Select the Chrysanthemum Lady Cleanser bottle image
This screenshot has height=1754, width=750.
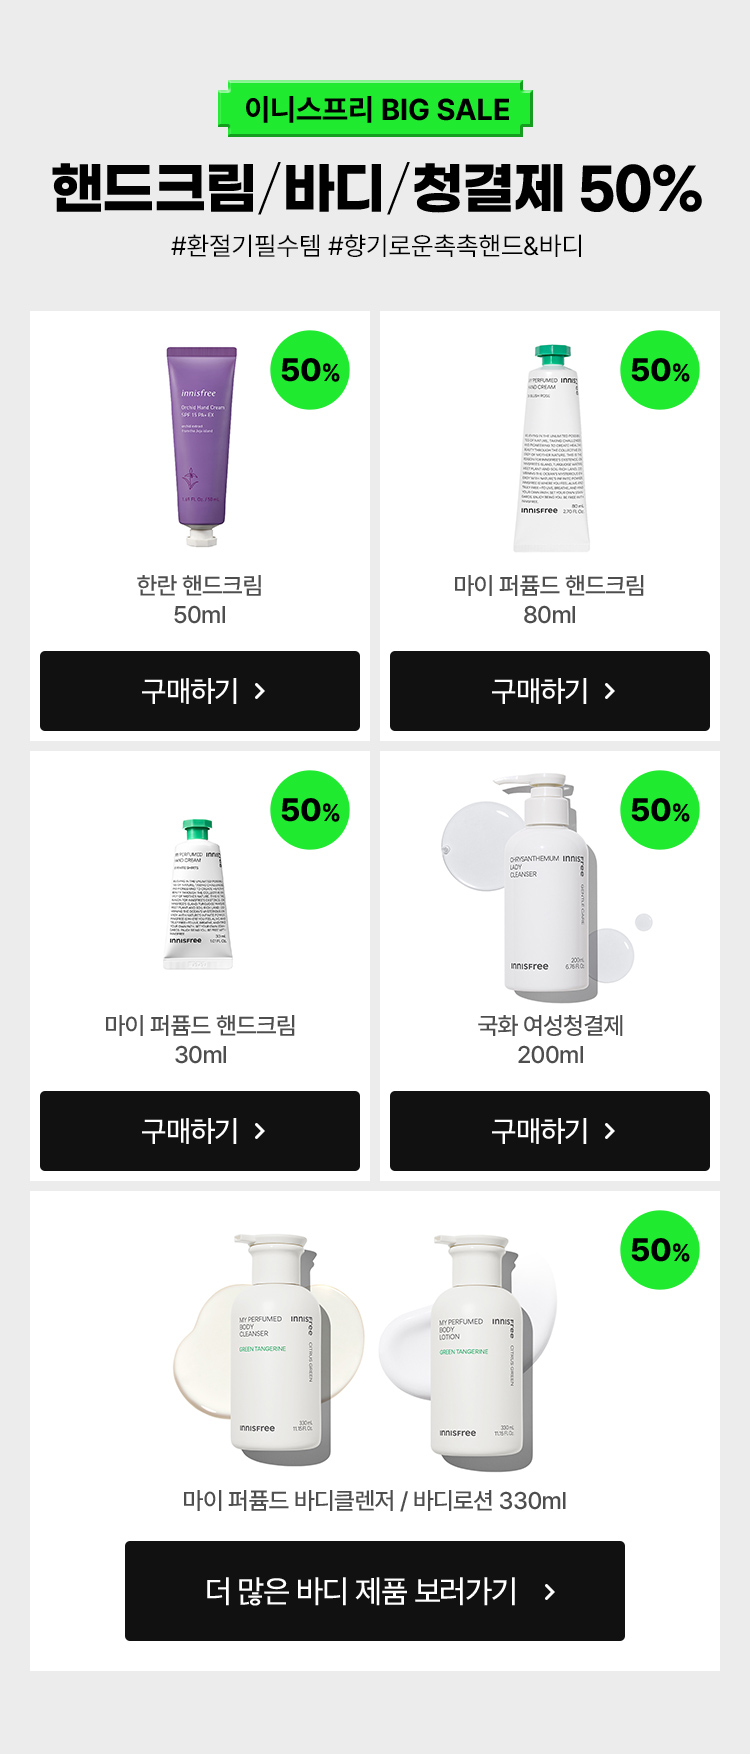(x=549, y=886)
